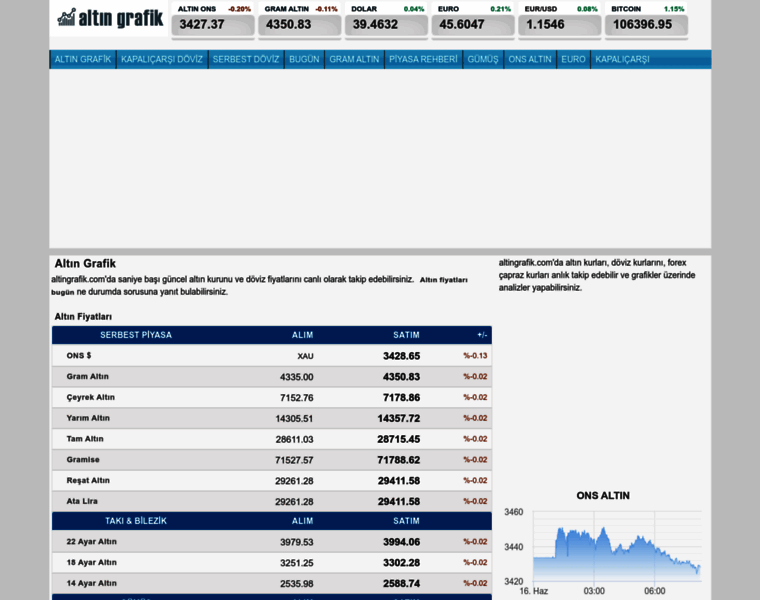Select the Reşat Altın row label
Image resolution: width=760 pixels, height=600 pixels.
pyautogui.click(x=88, y=481)
